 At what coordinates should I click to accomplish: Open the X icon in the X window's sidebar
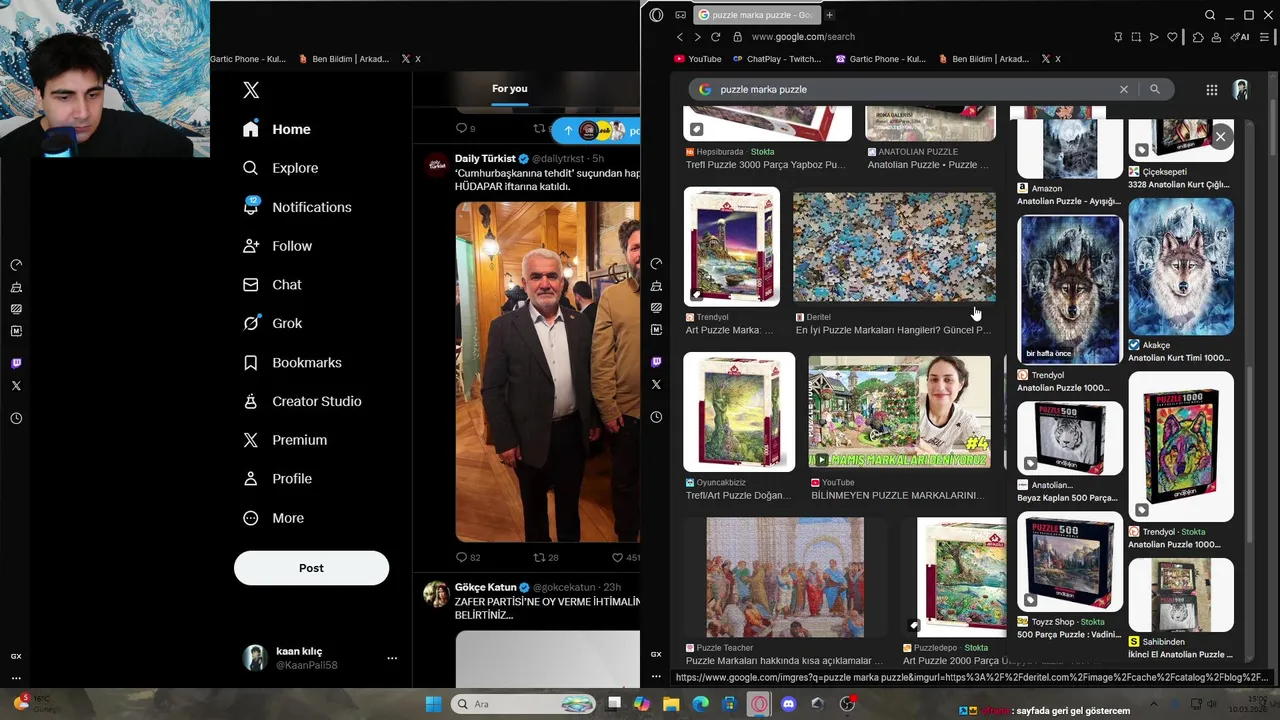pyautogui.click(x=16, y=386)
